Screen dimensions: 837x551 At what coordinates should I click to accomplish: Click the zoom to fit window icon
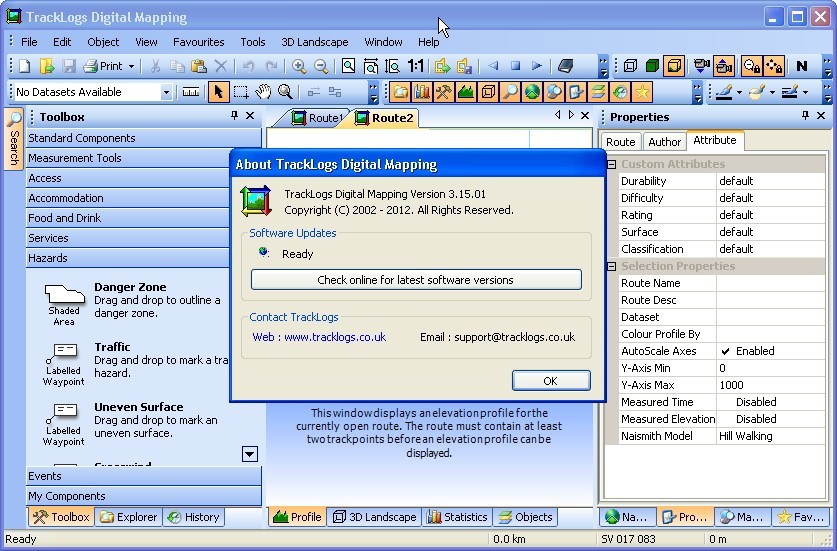pos(348,66)
